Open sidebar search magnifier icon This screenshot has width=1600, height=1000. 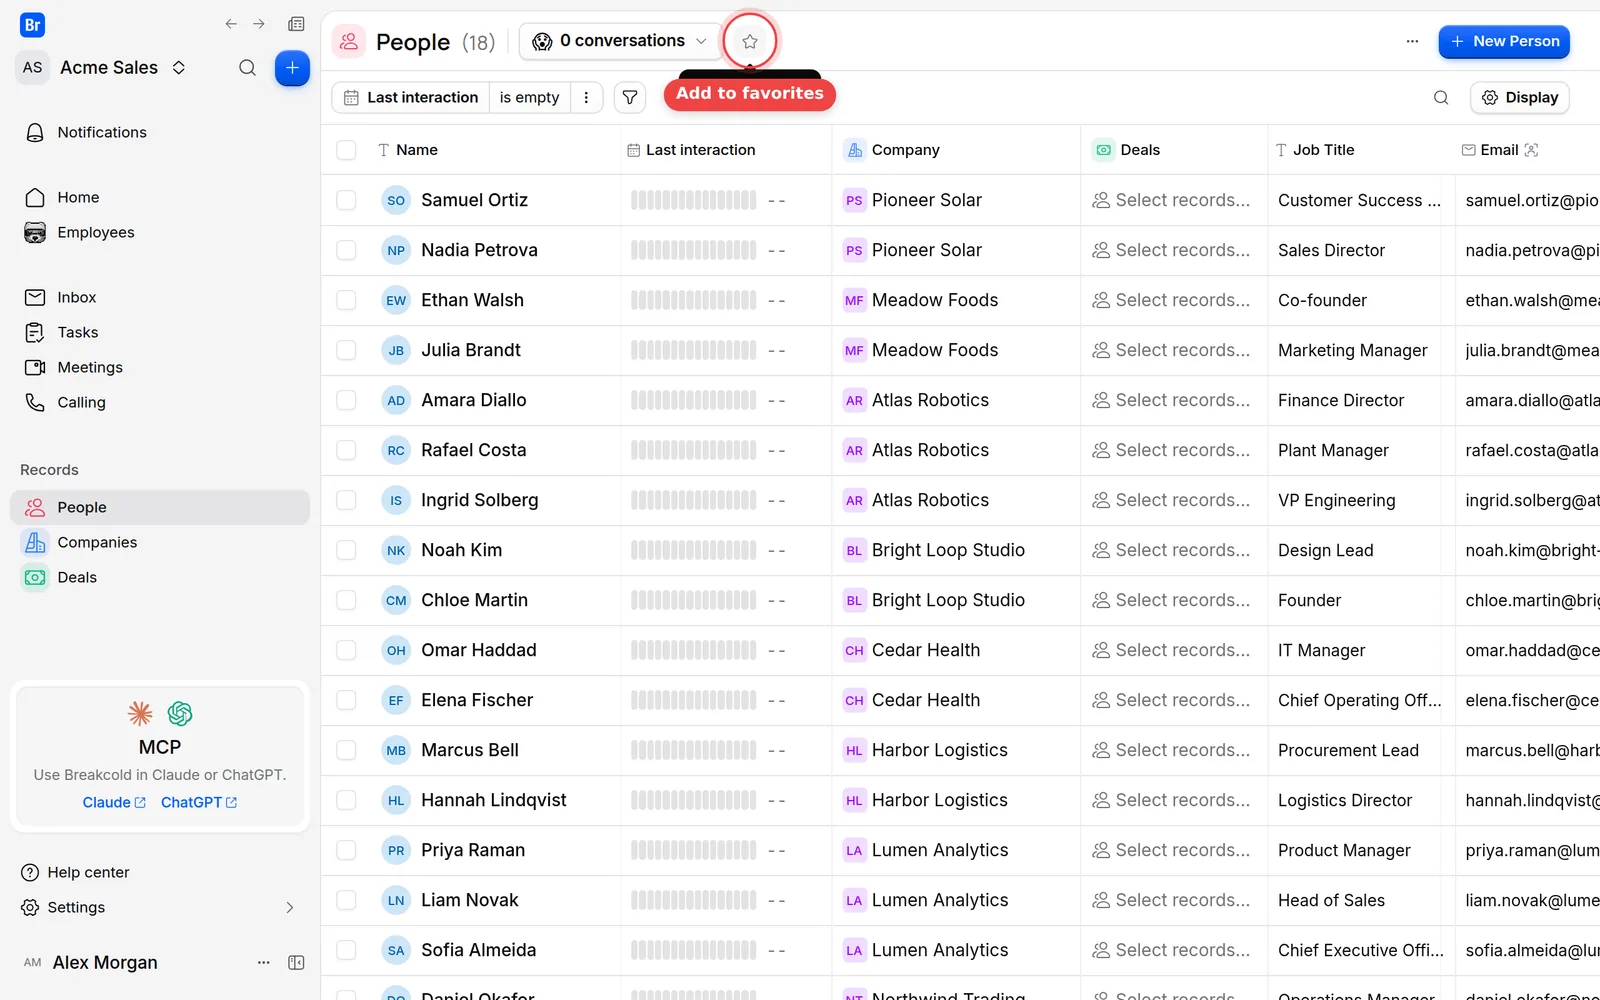pyautogui.click(x=247, y=68)
